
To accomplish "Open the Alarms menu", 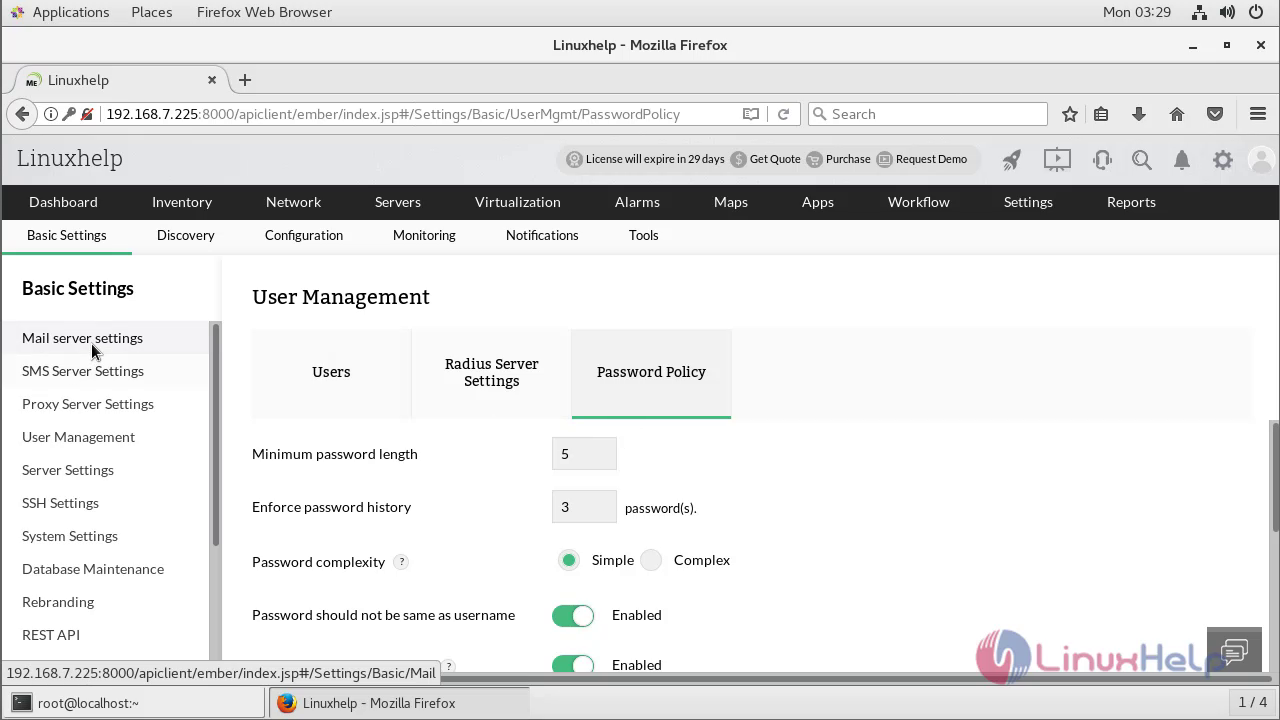I will [637, 202].
